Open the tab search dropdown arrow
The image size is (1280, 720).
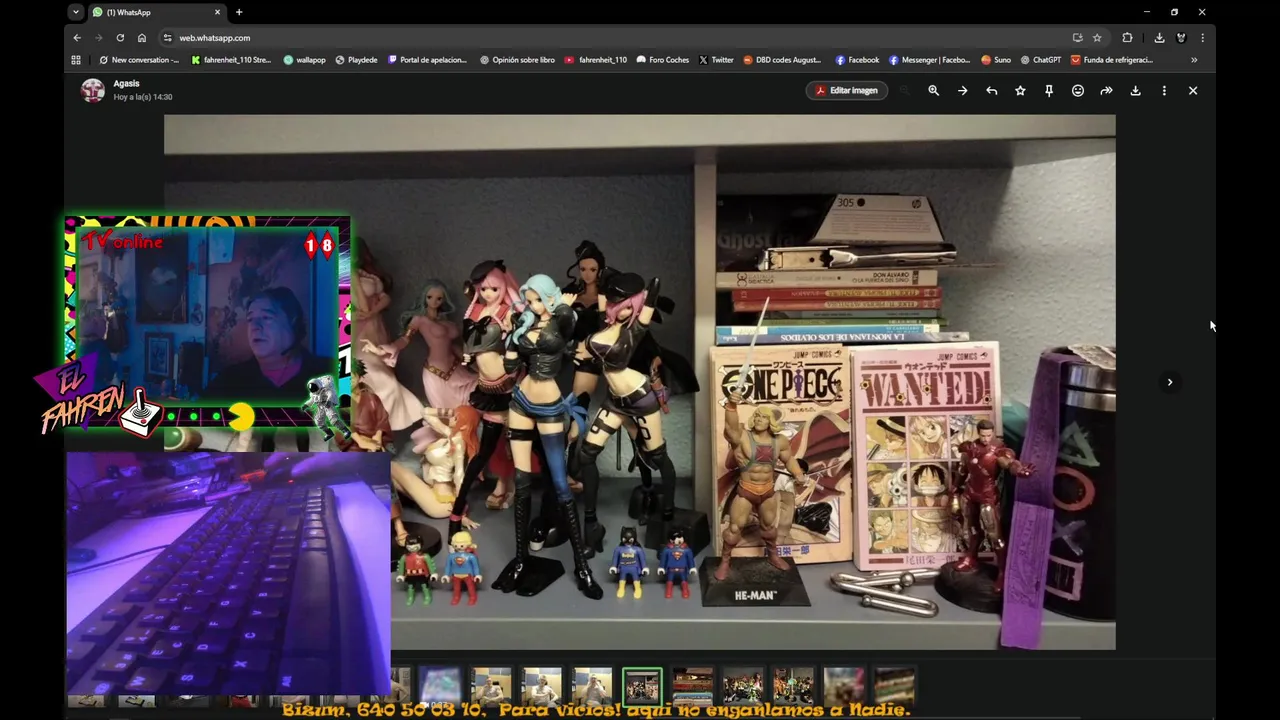point(76,12)
